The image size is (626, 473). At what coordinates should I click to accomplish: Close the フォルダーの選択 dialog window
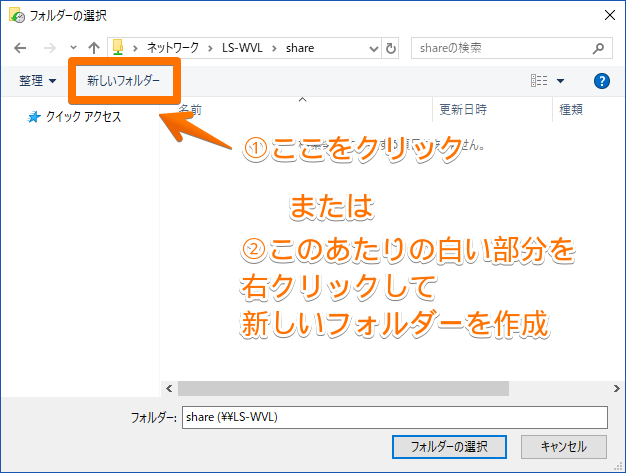(610, 15)
